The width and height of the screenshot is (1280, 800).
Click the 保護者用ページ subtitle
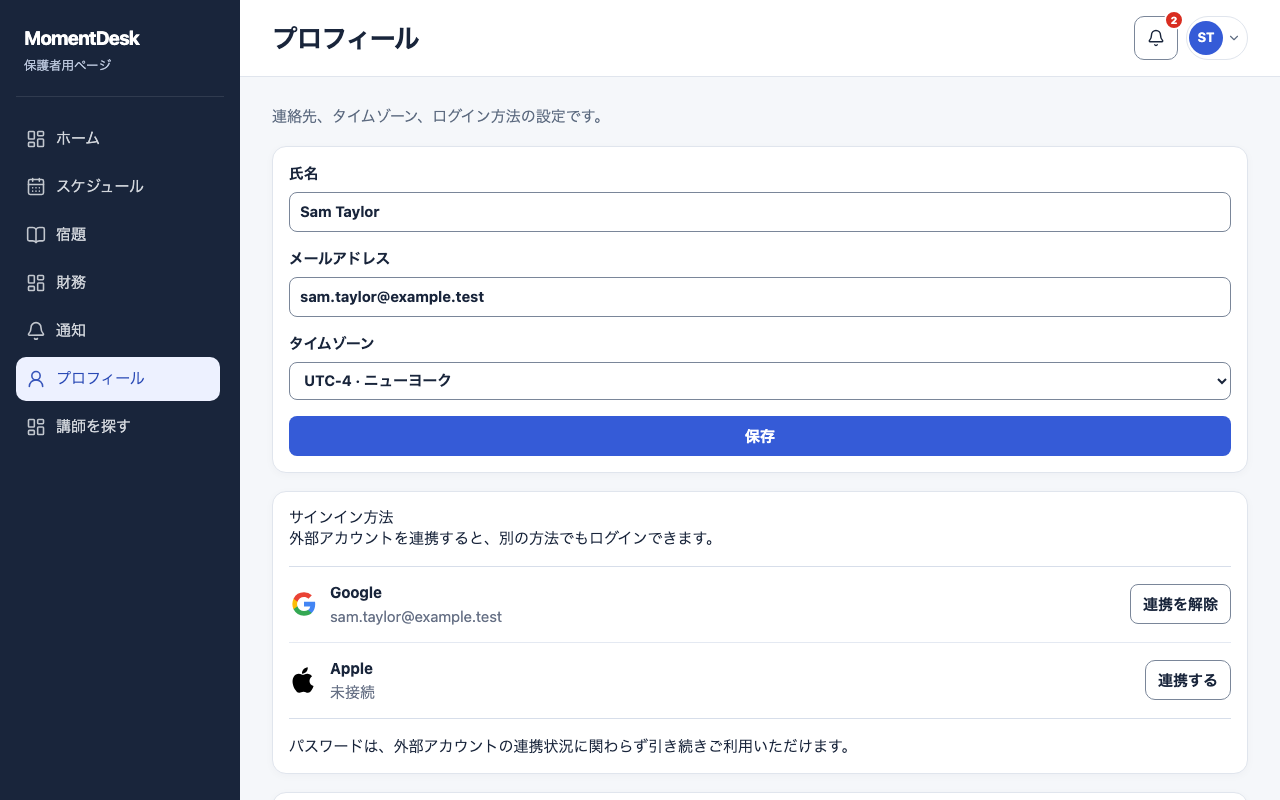(x=68, y=65)
